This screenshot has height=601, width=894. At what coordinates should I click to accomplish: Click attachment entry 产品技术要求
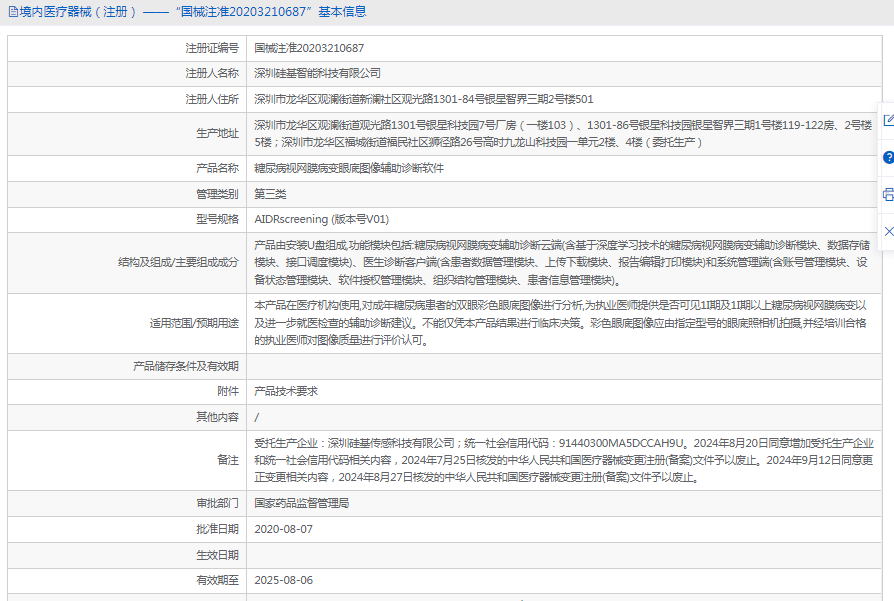286,392
